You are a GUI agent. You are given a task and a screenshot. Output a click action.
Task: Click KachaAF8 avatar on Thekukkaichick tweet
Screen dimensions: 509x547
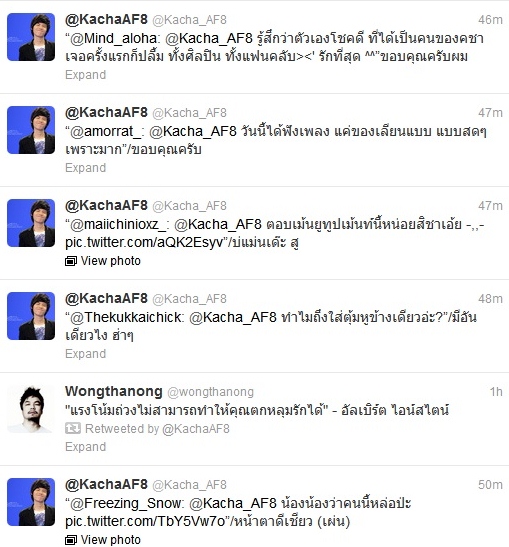click(31, 316)
